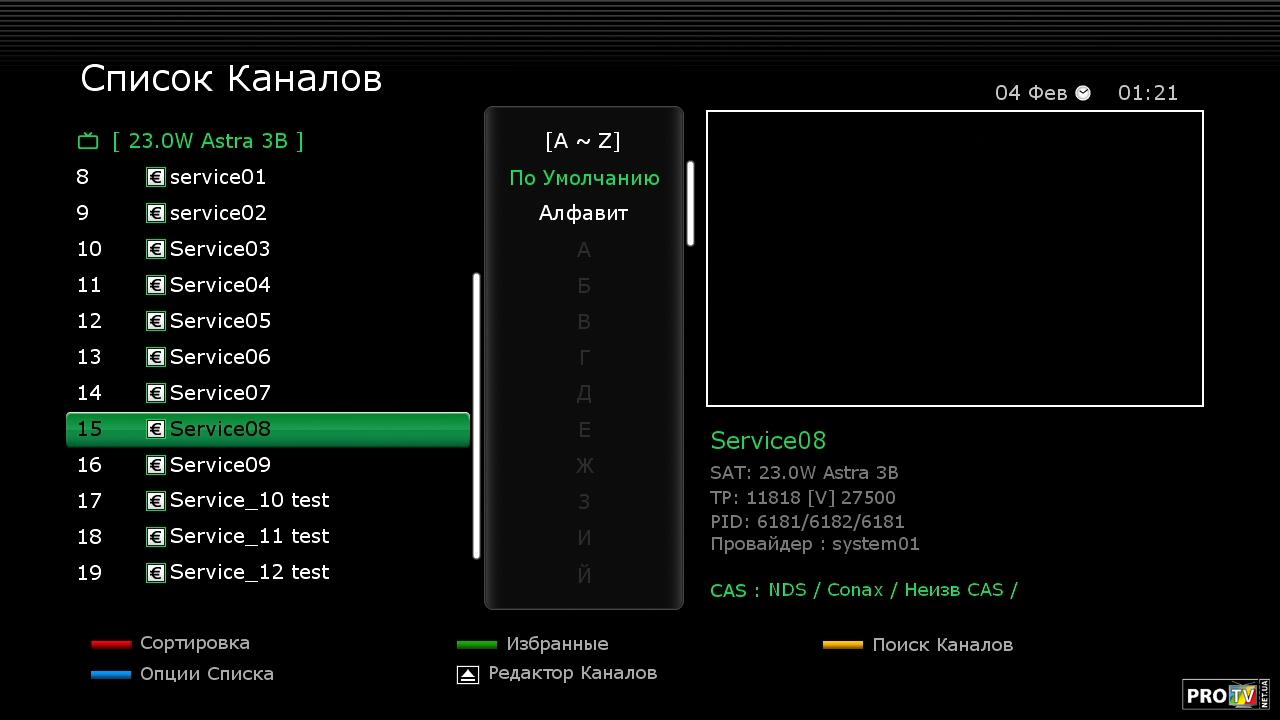Choose the [A ~ Z] sort header
1280x720 pixels.
[x=583, y=141]
